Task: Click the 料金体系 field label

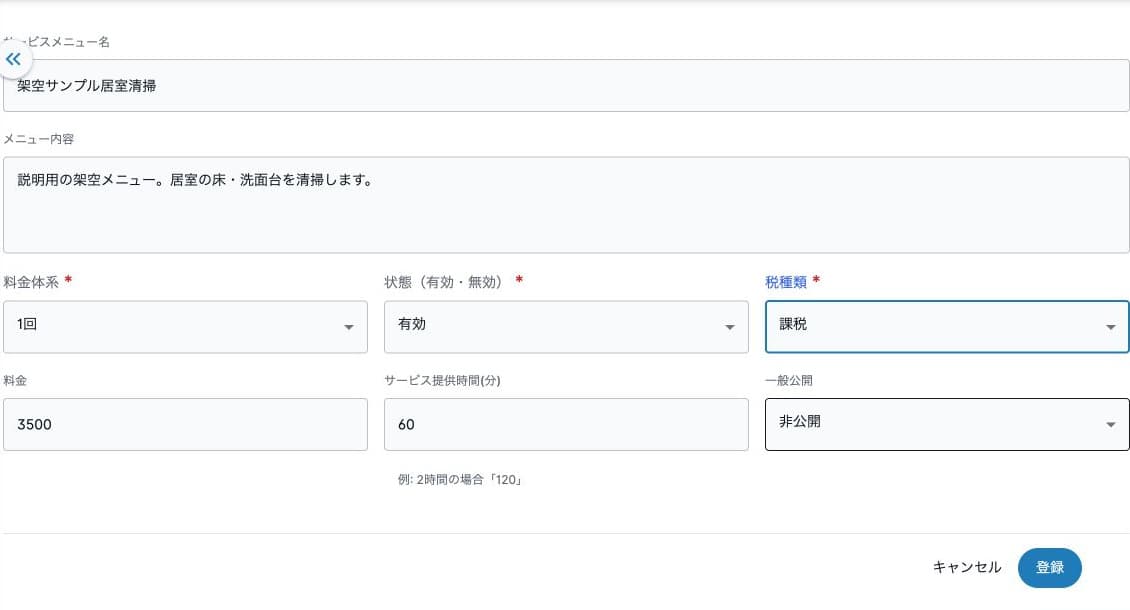Action: pos(31,282)
